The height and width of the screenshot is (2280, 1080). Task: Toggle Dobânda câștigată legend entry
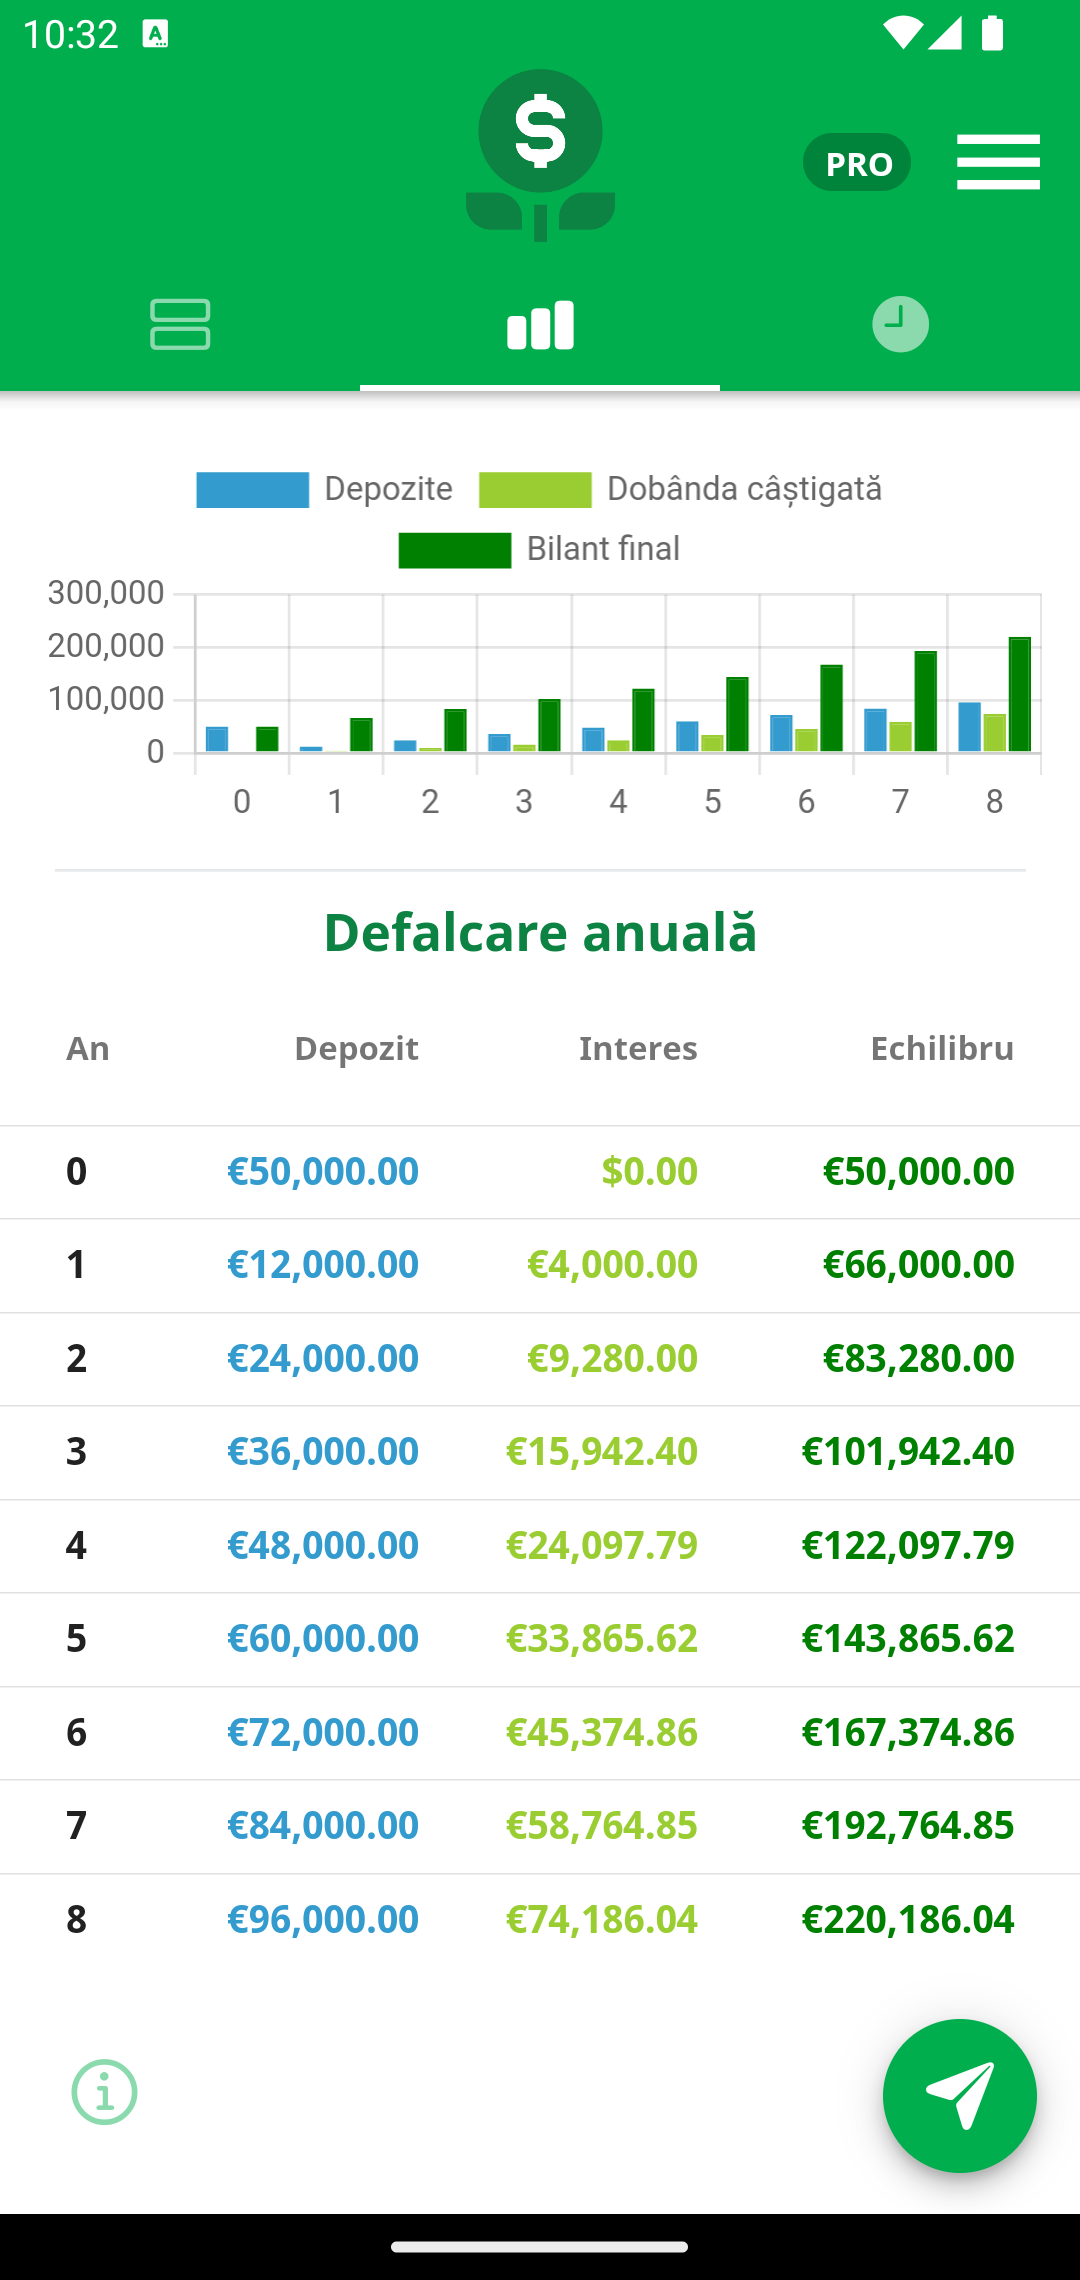(x=681, y=489)
